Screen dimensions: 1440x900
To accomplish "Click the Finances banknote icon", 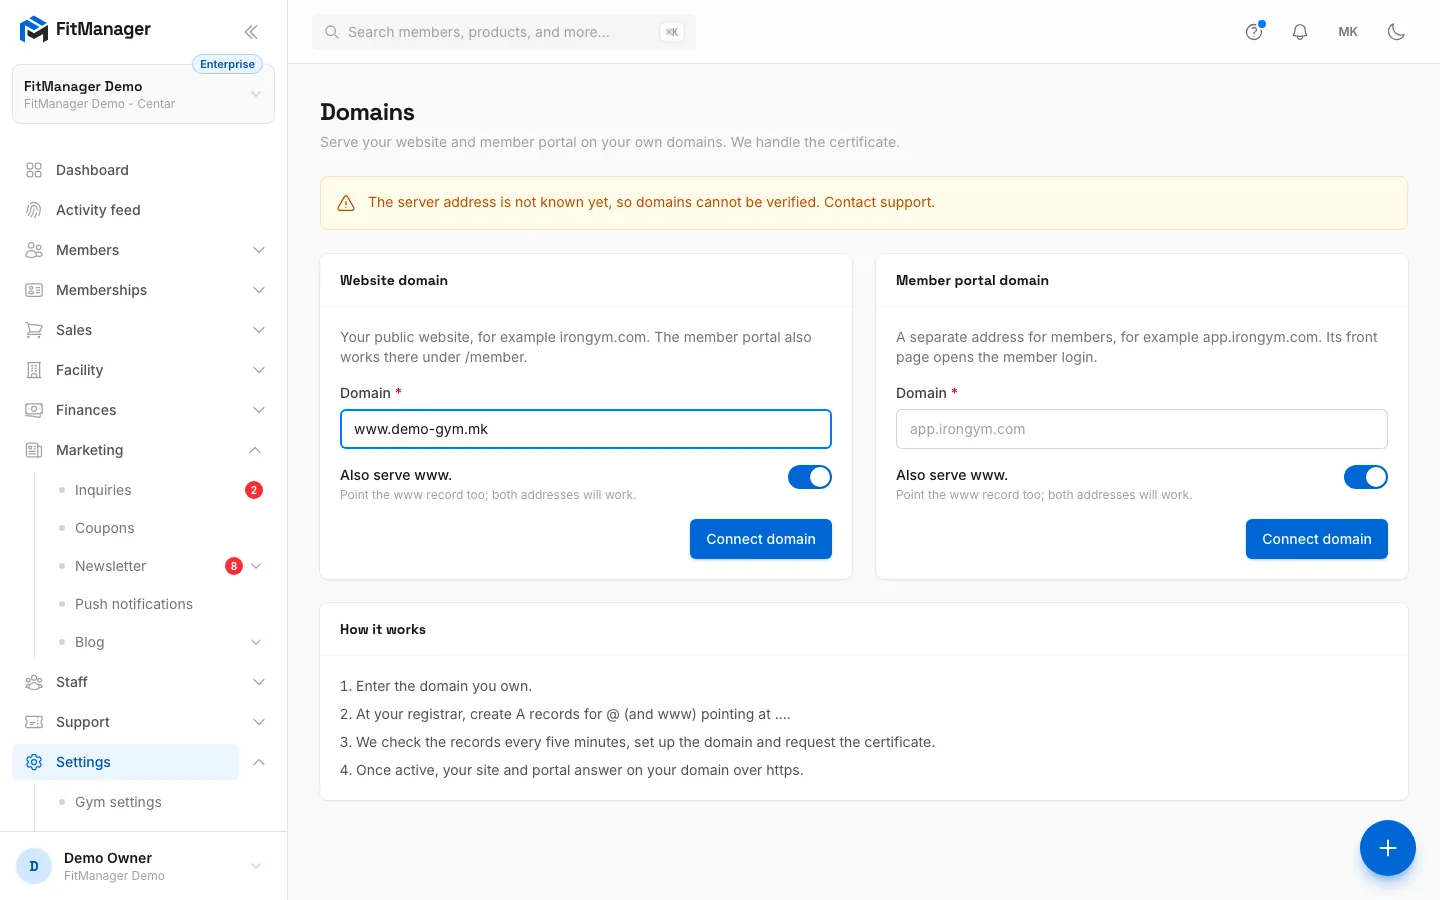I will [34, 410].
